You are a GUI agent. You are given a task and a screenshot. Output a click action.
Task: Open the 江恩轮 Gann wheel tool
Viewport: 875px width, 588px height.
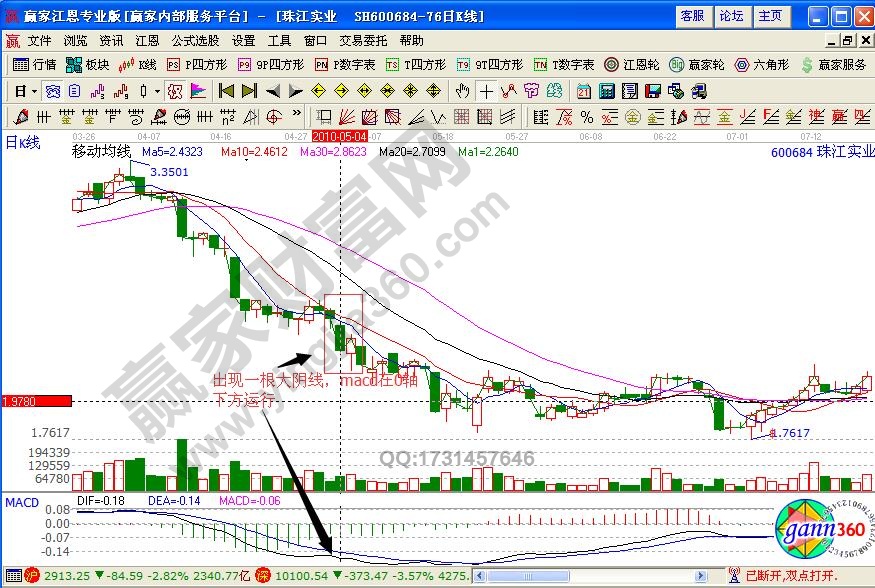636,64
